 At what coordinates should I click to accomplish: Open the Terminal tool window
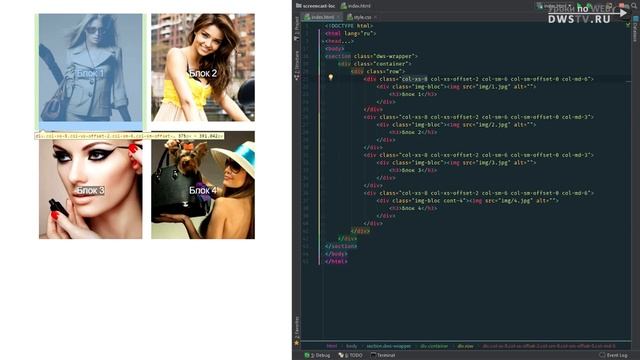[x=382, y=355]
